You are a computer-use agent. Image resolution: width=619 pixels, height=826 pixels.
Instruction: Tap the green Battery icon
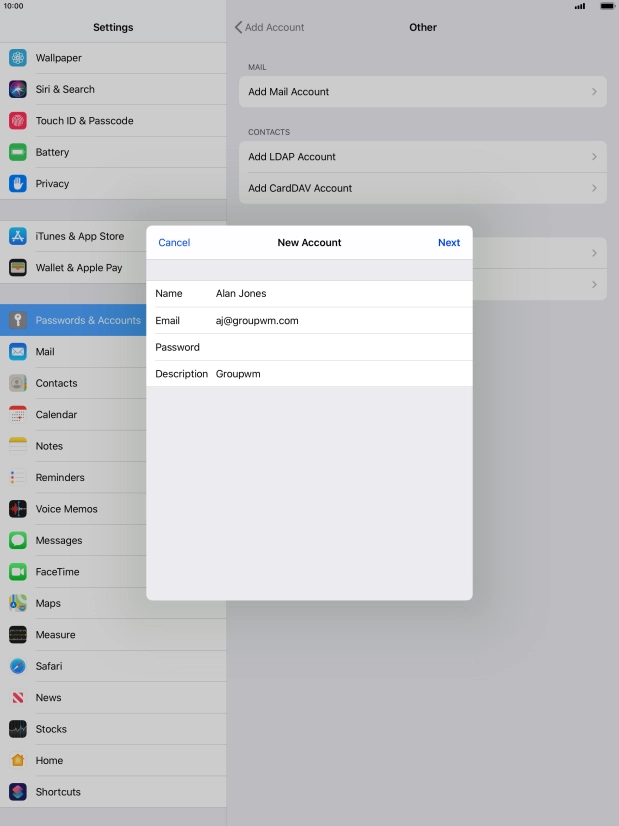point(18,152)
